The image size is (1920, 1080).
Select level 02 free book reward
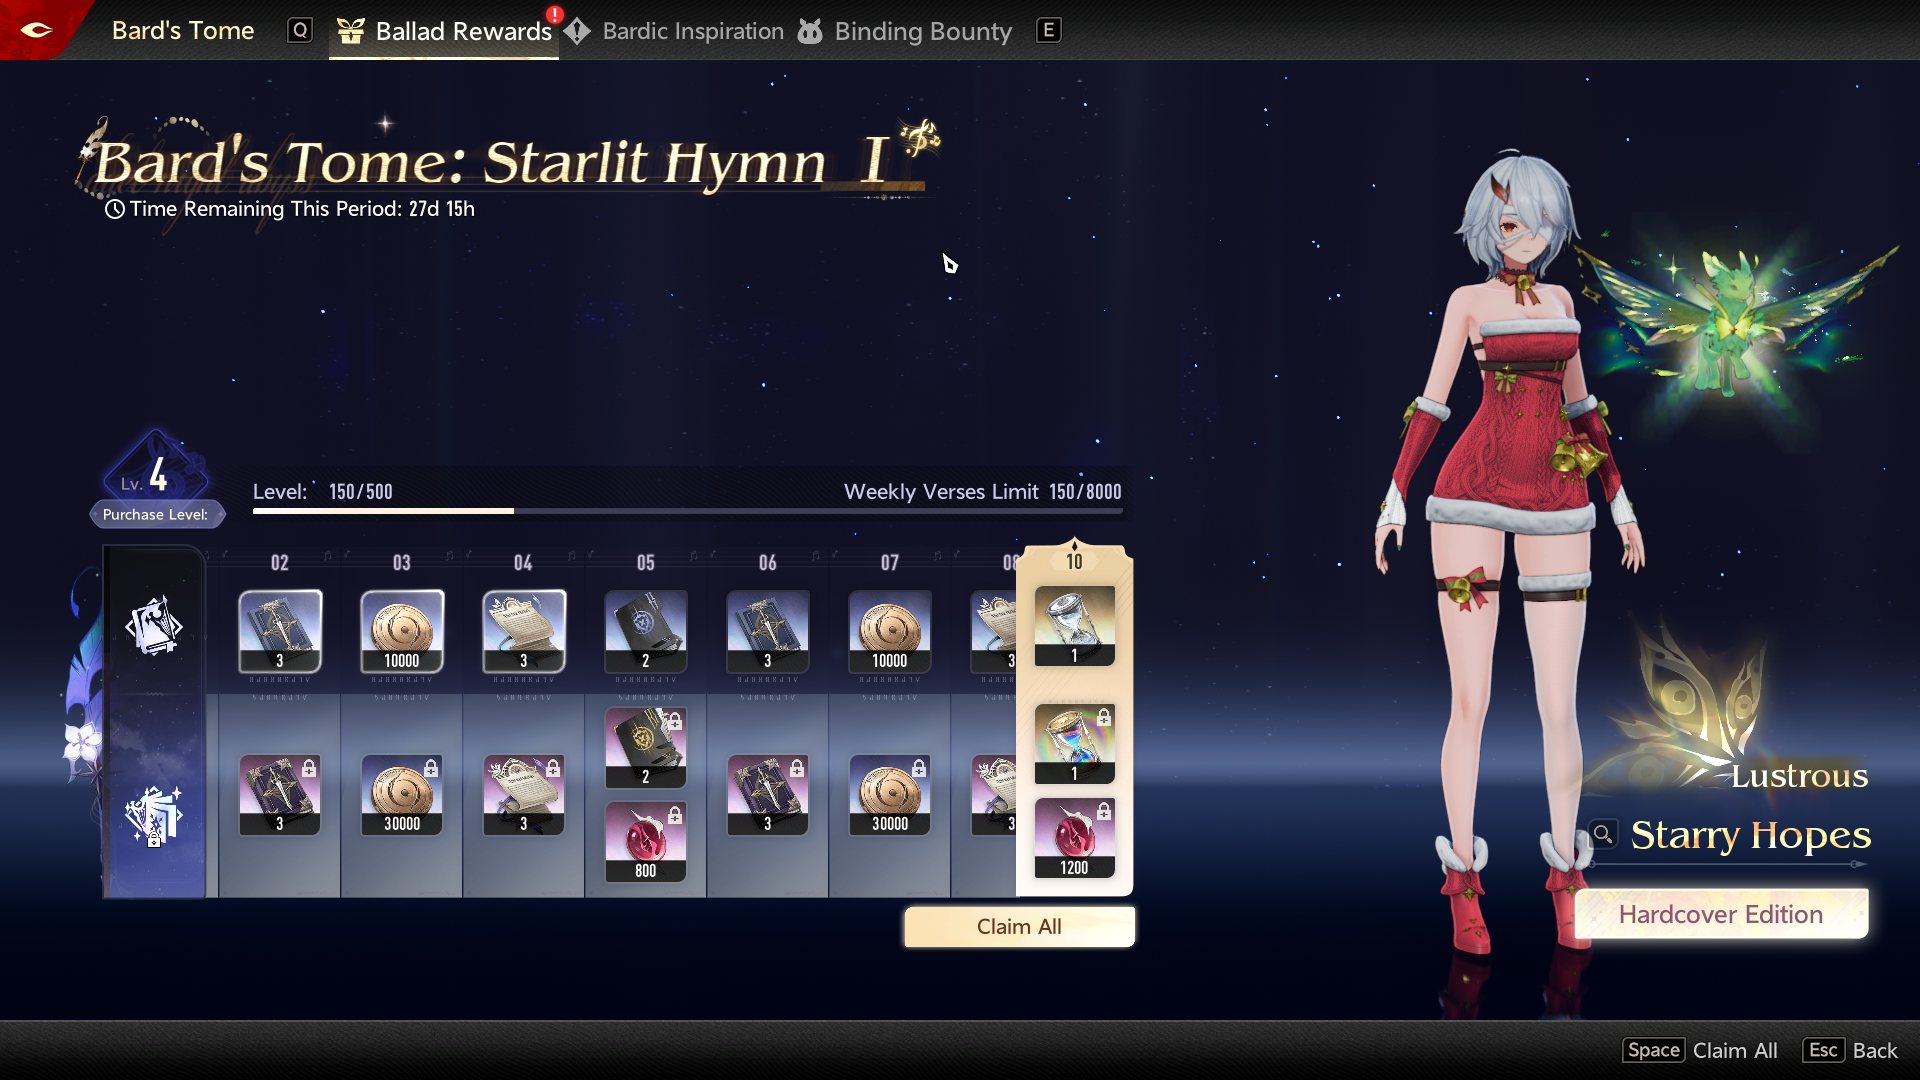pyautogui.click(x=280, y=631)
